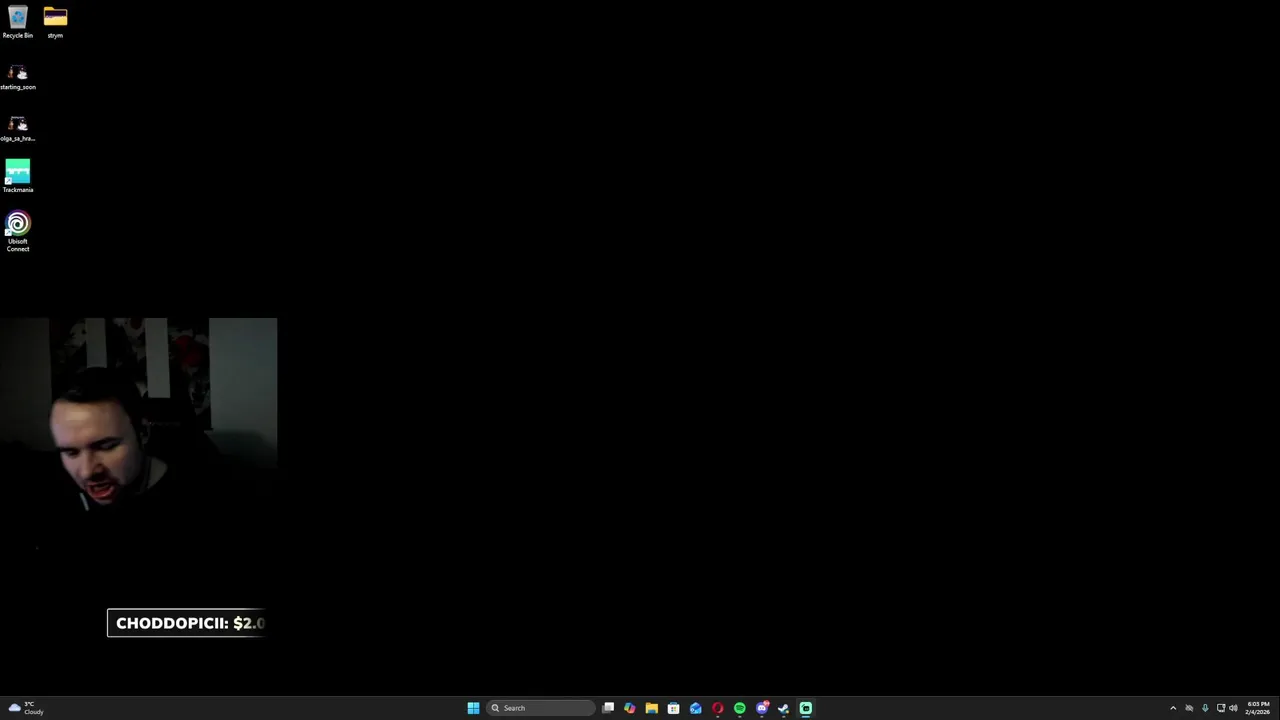Open the weather widget showing Cloudy

pyautogui.click(x=26, y=708)
